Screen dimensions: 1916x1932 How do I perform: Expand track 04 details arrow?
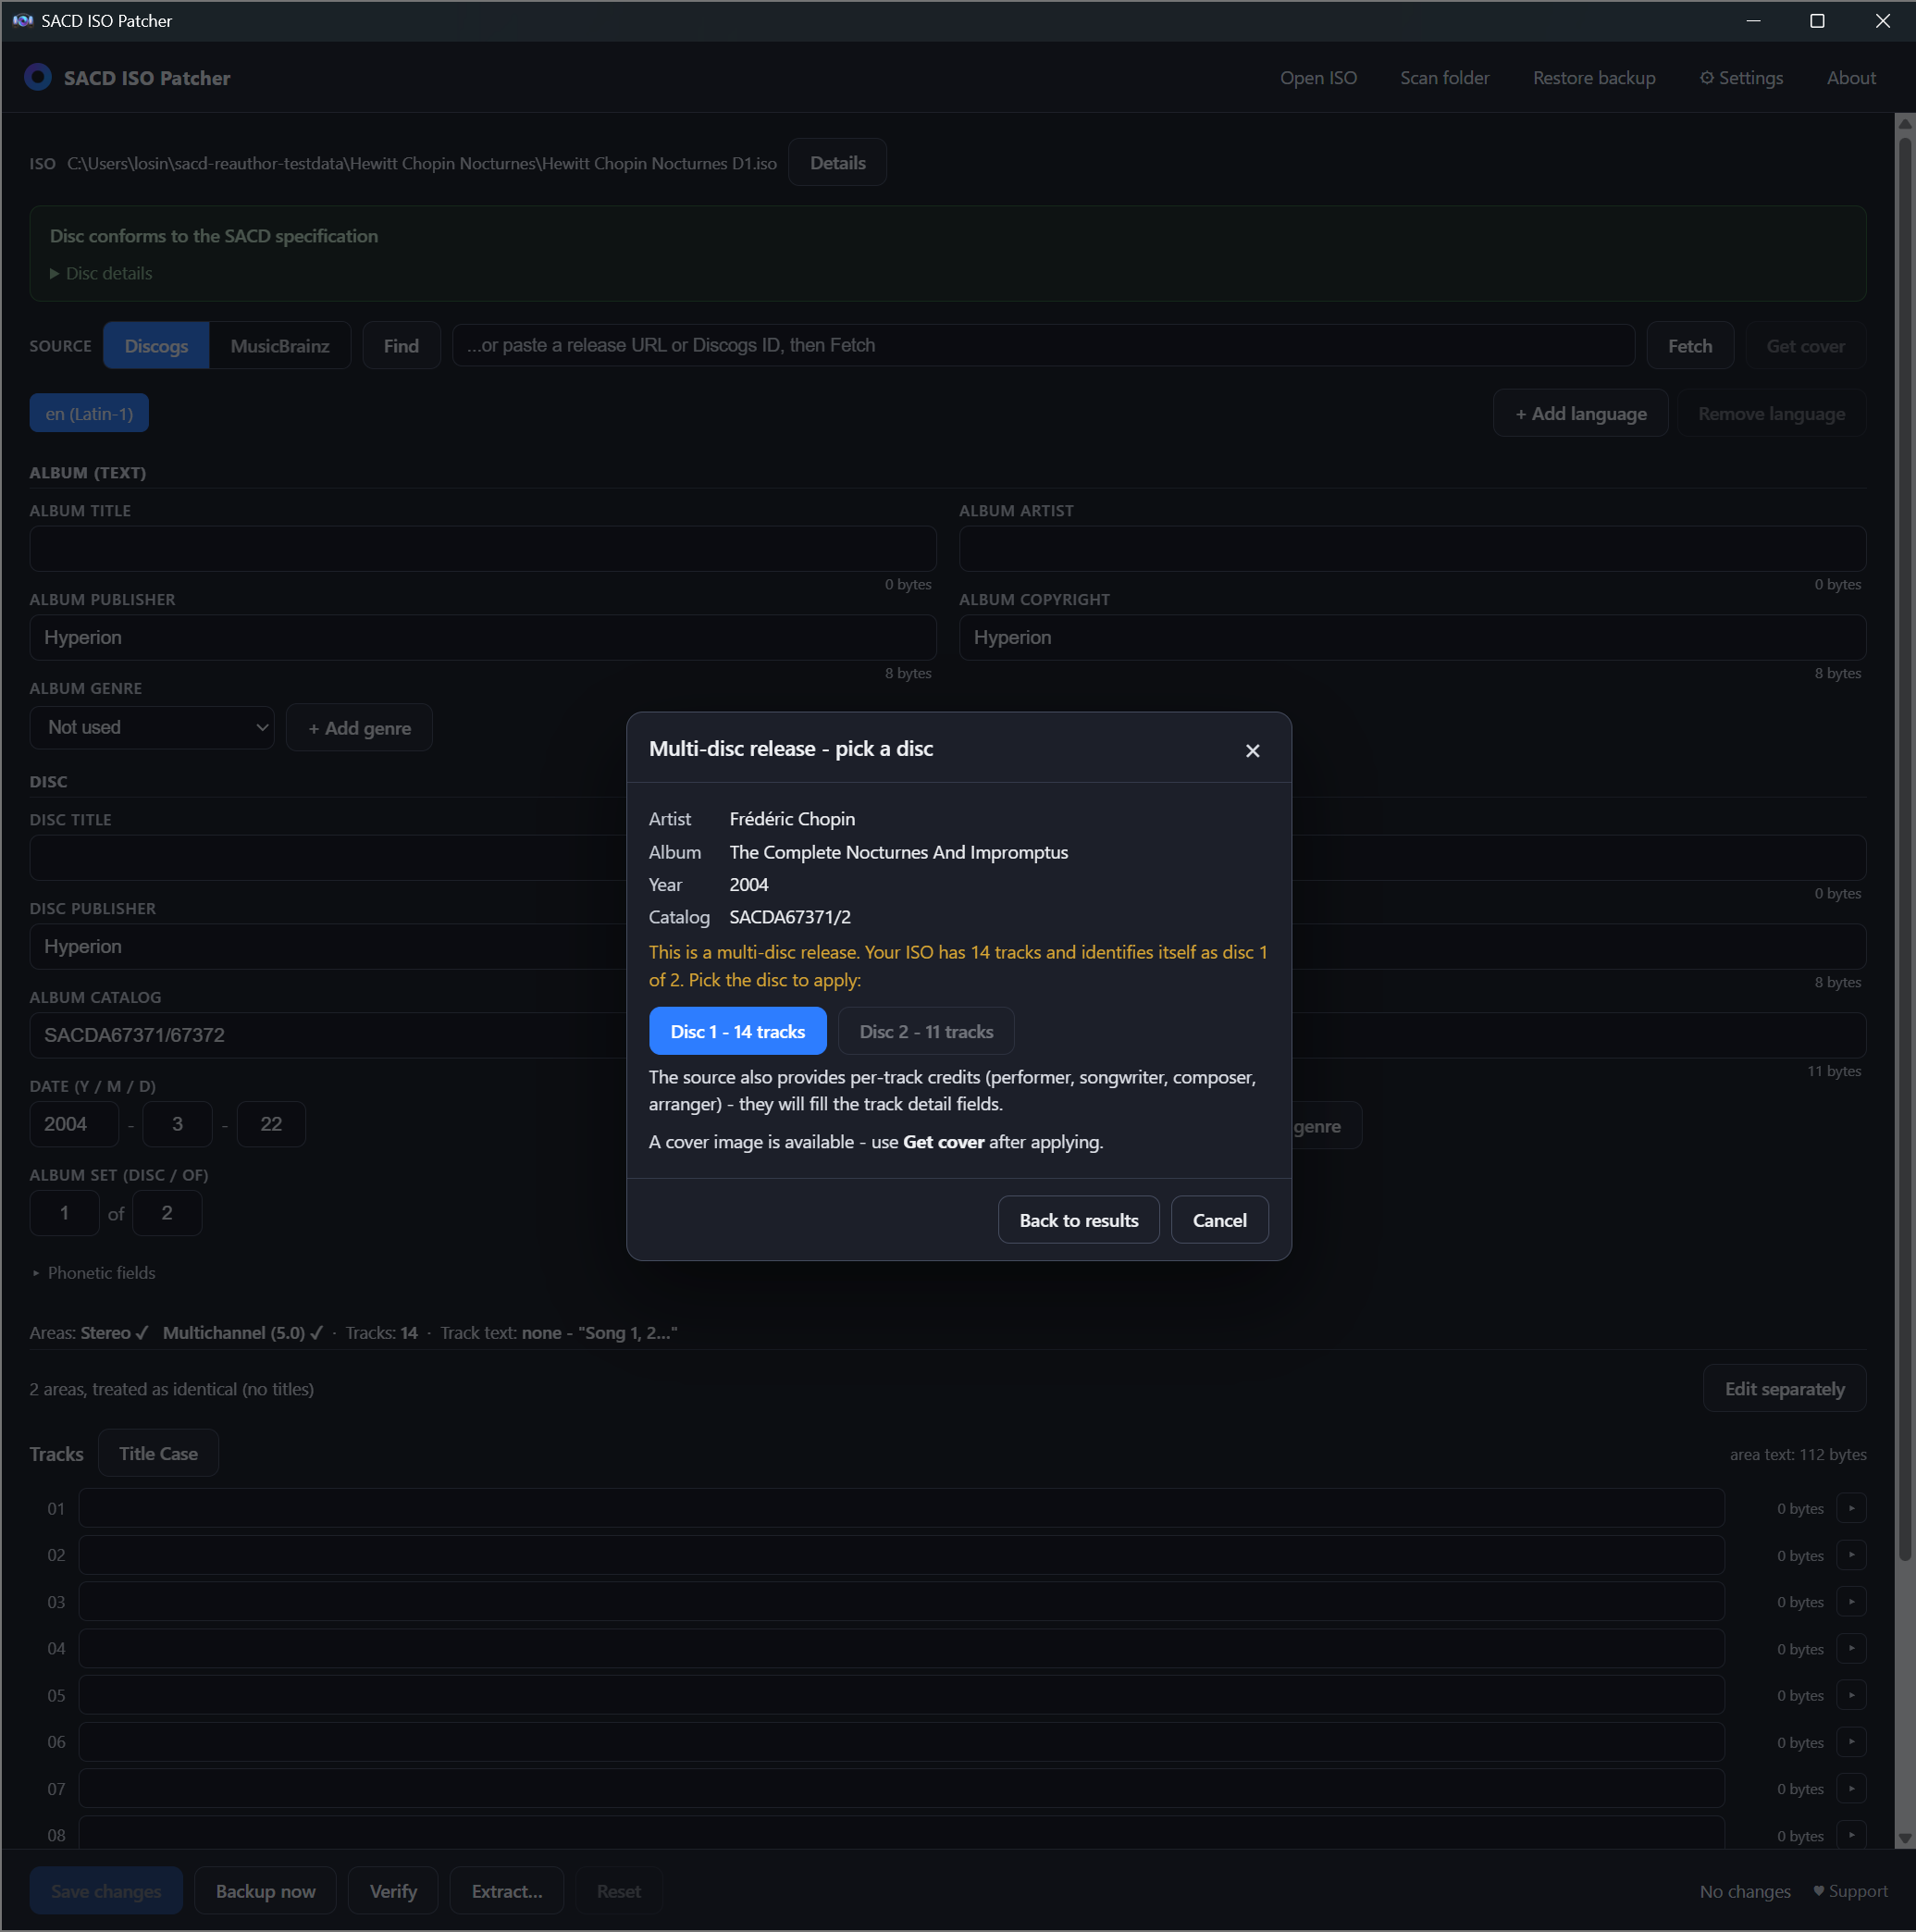pos(1851,1648)
